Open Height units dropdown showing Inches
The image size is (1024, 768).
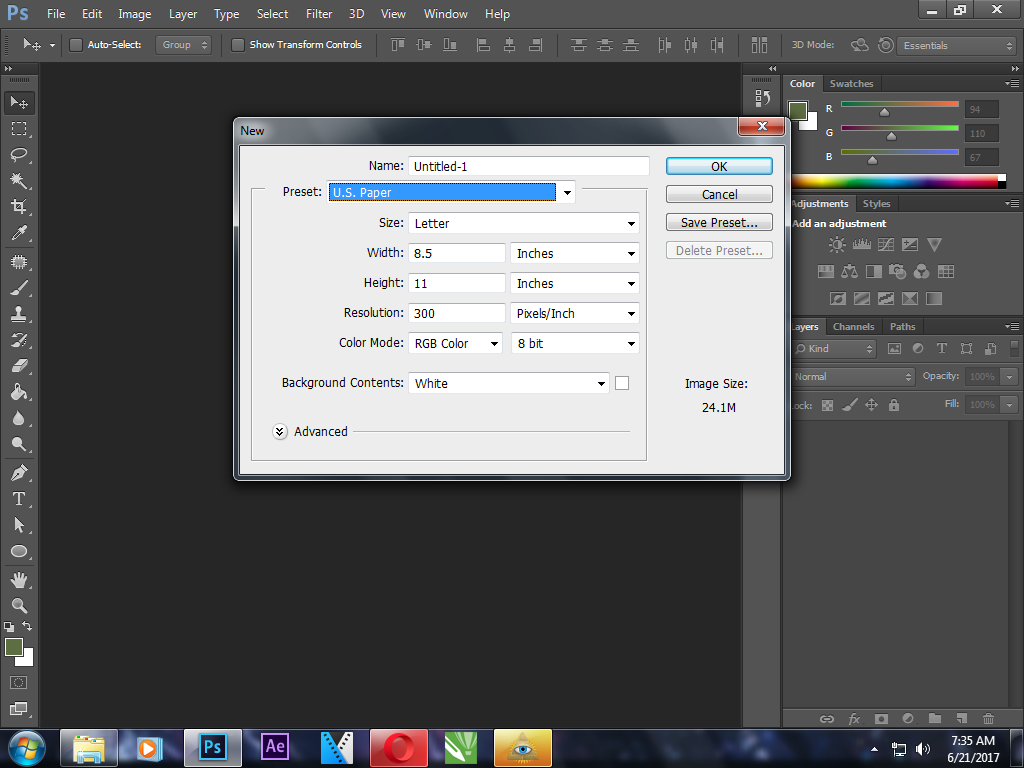click(x=574, y=283)
